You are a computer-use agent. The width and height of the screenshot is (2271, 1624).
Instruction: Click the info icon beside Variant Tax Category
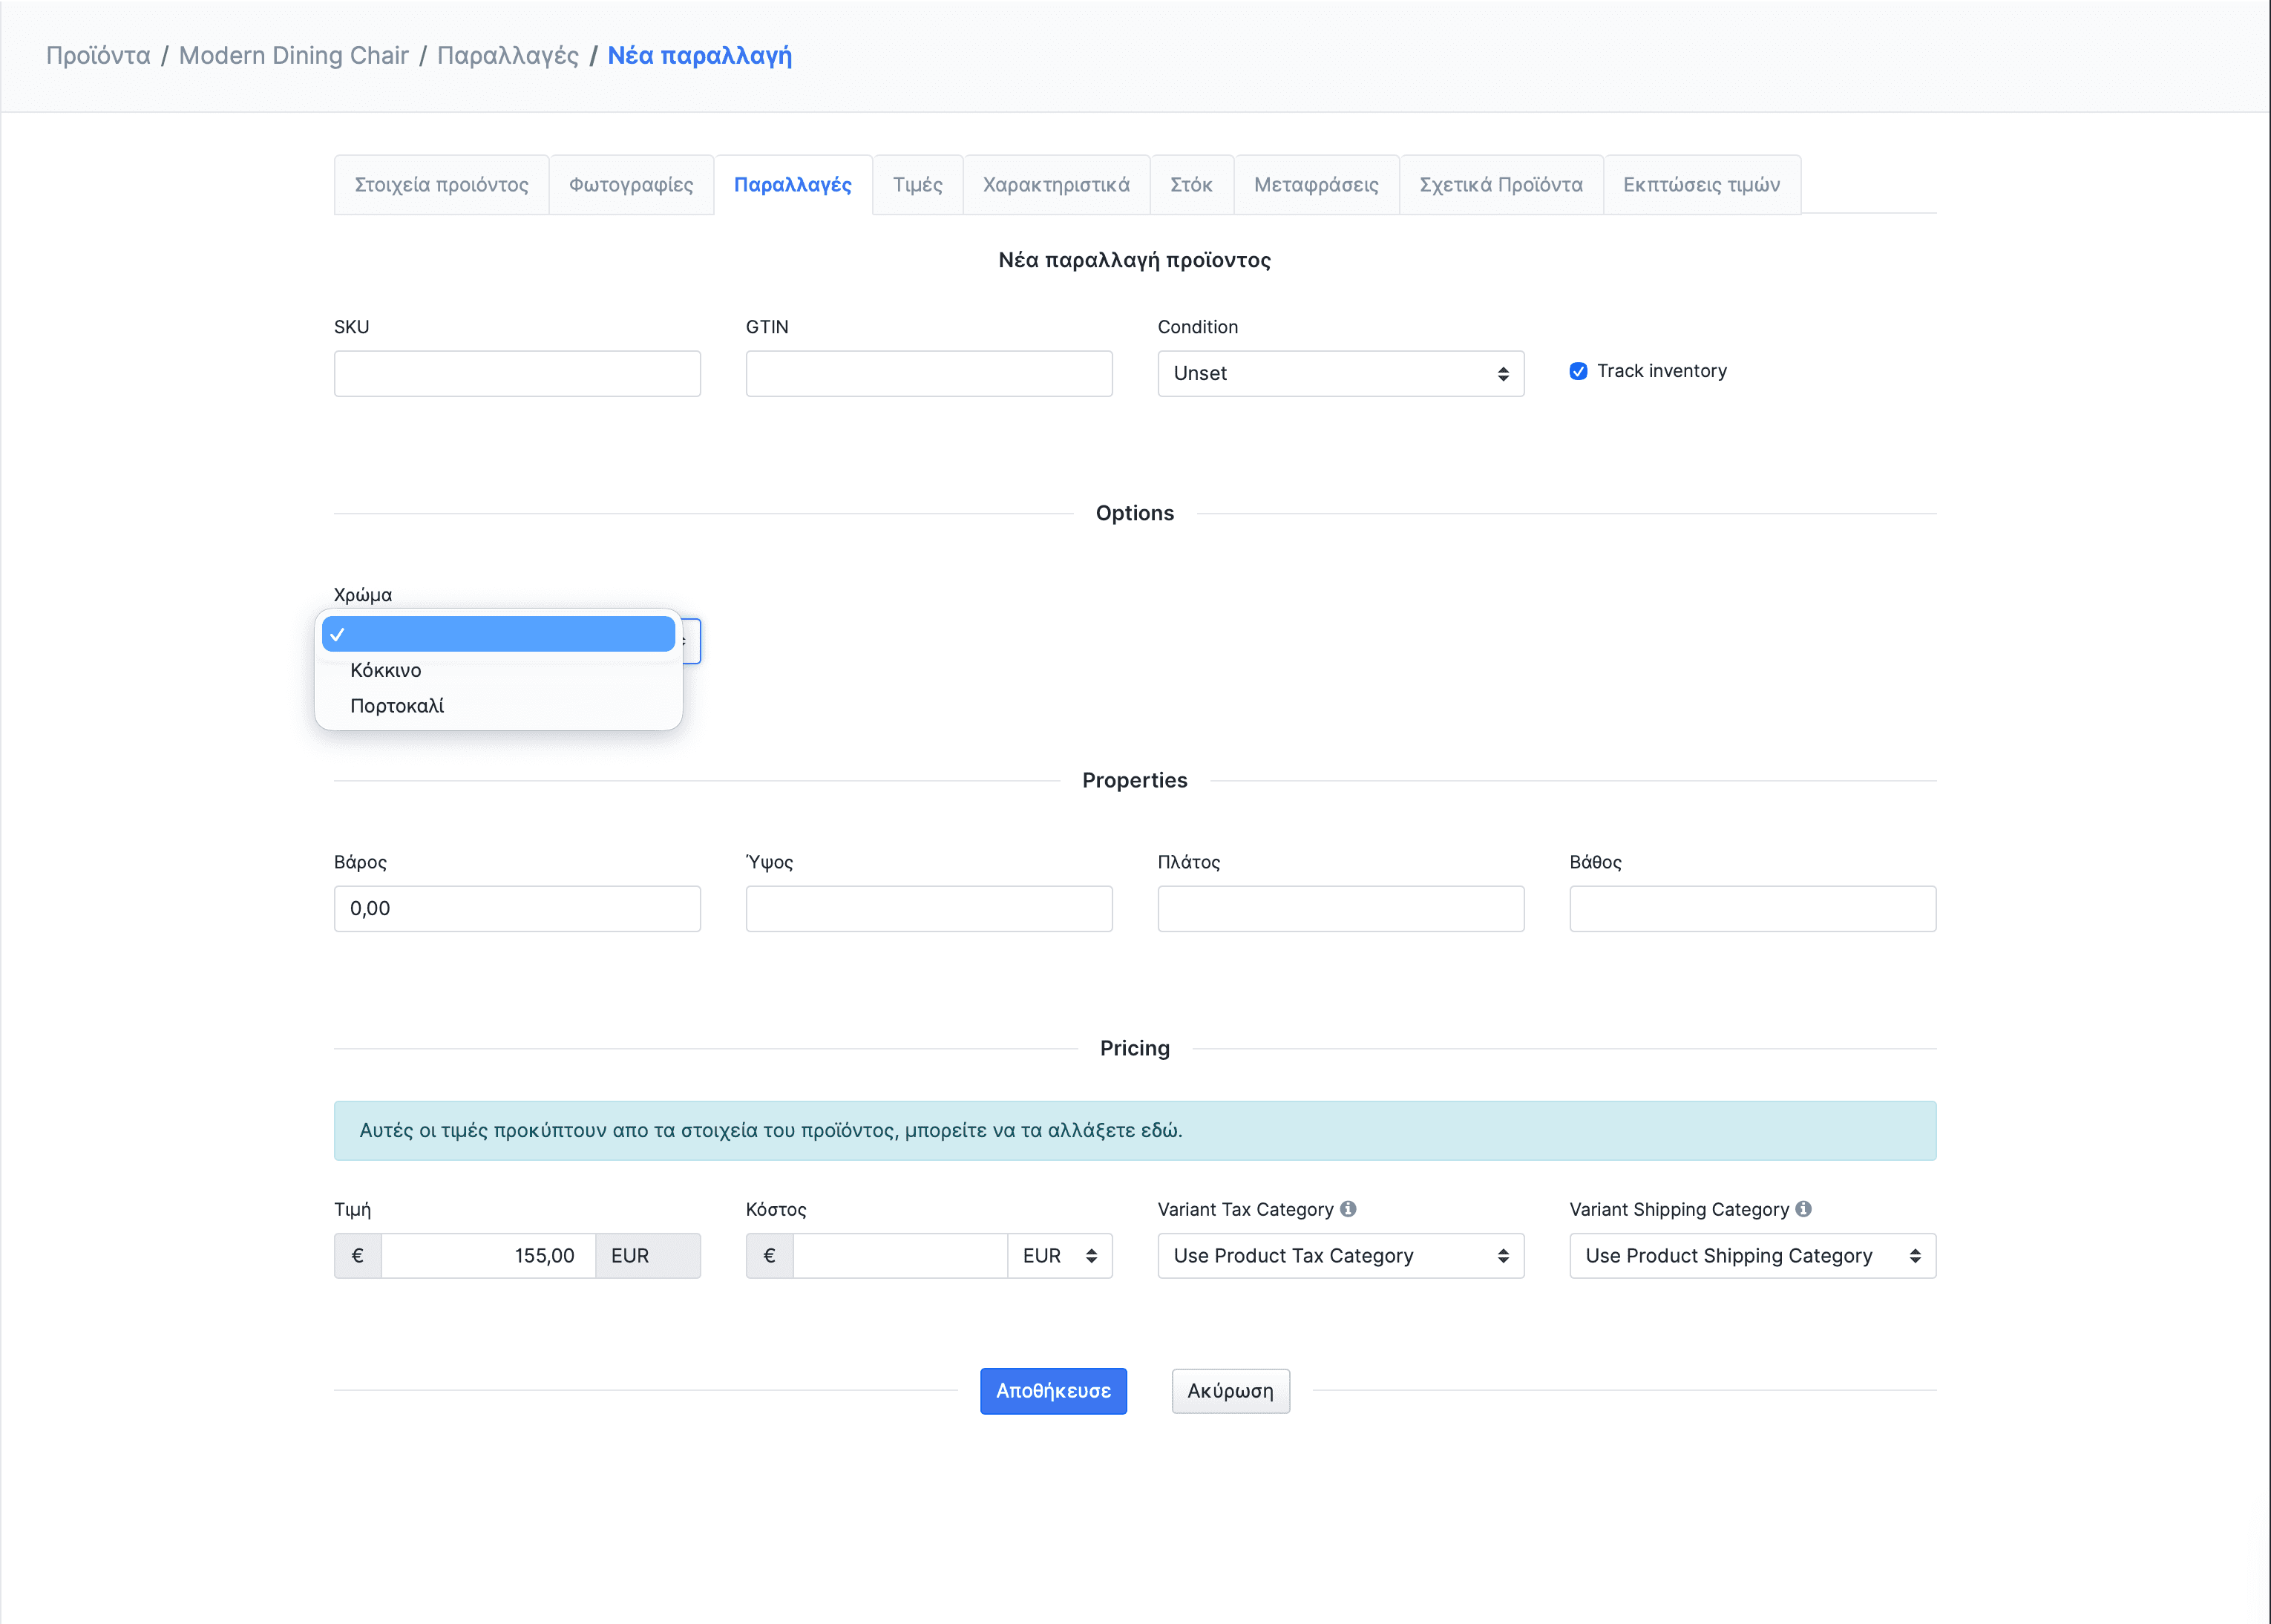pyautogui.click(x=1348, y=1209)
